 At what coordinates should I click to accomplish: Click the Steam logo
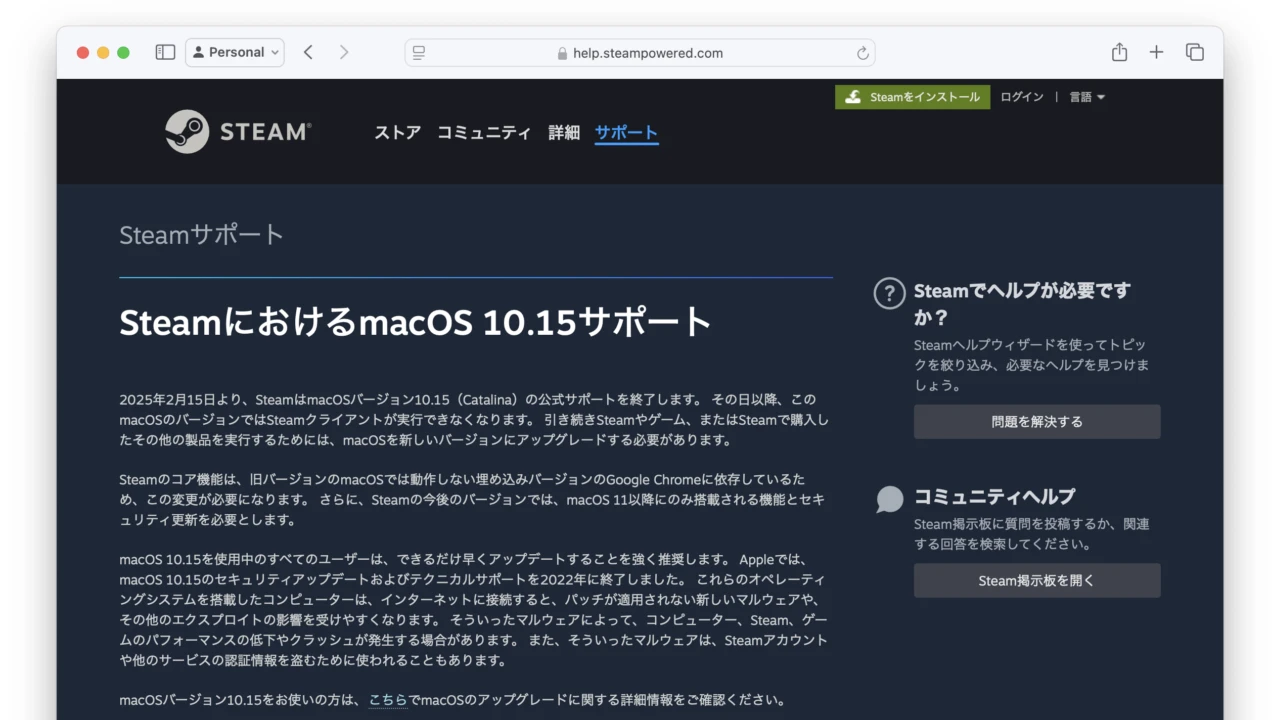coord(238,131)
